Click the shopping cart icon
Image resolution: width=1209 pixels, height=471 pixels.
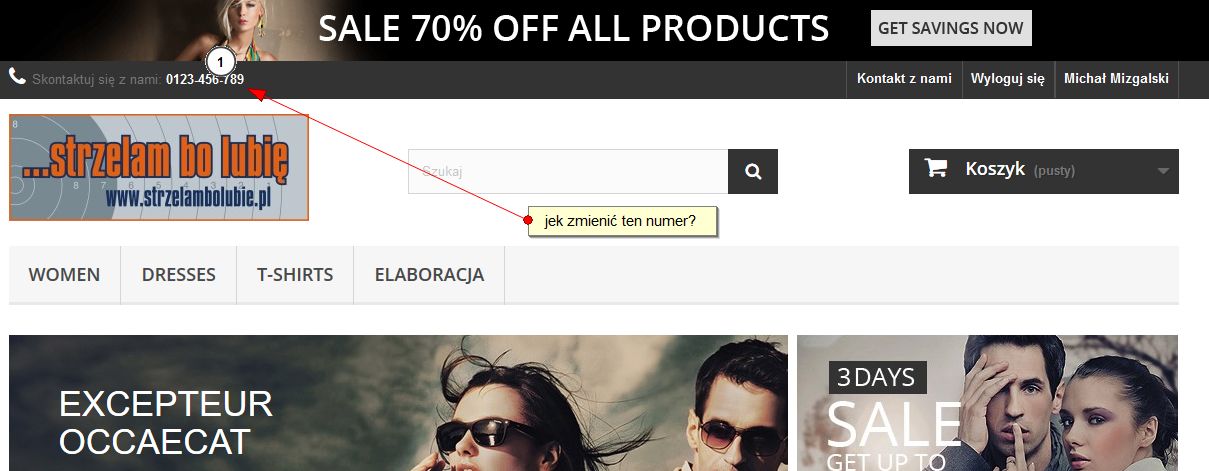coord(936,168)
